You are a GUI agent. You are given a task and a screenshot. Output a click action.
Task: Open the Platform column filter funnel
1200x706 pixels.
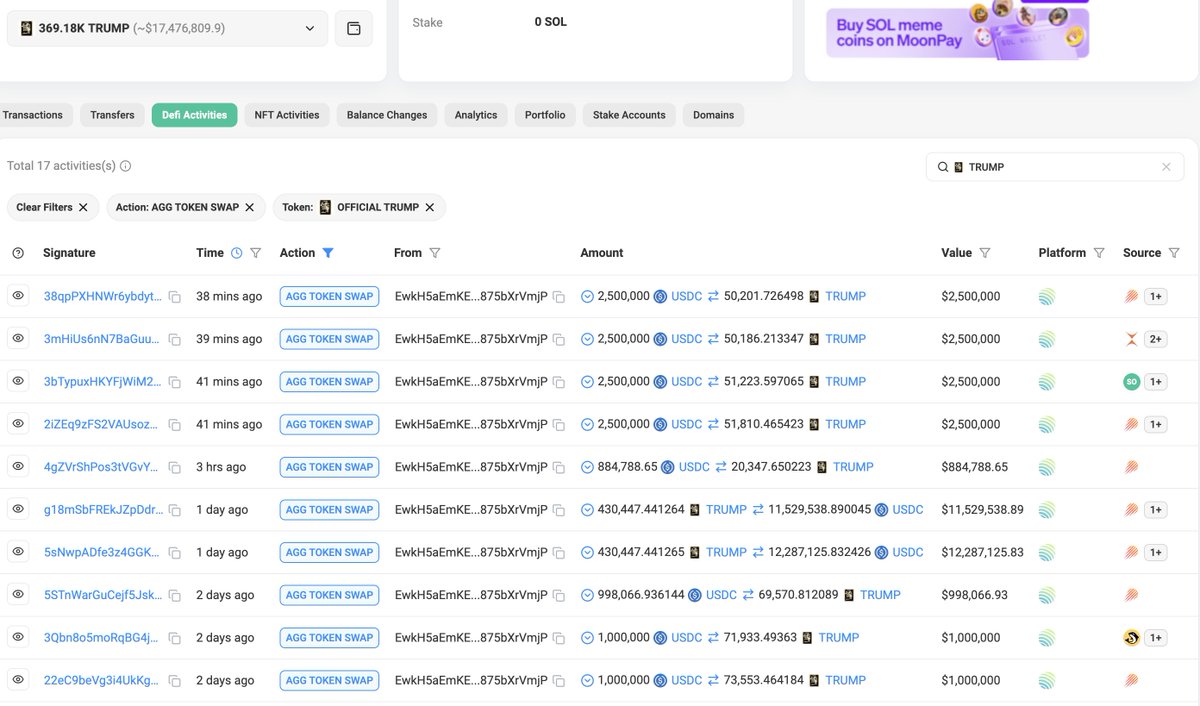pyautogui.click(x=1099, y=253)
